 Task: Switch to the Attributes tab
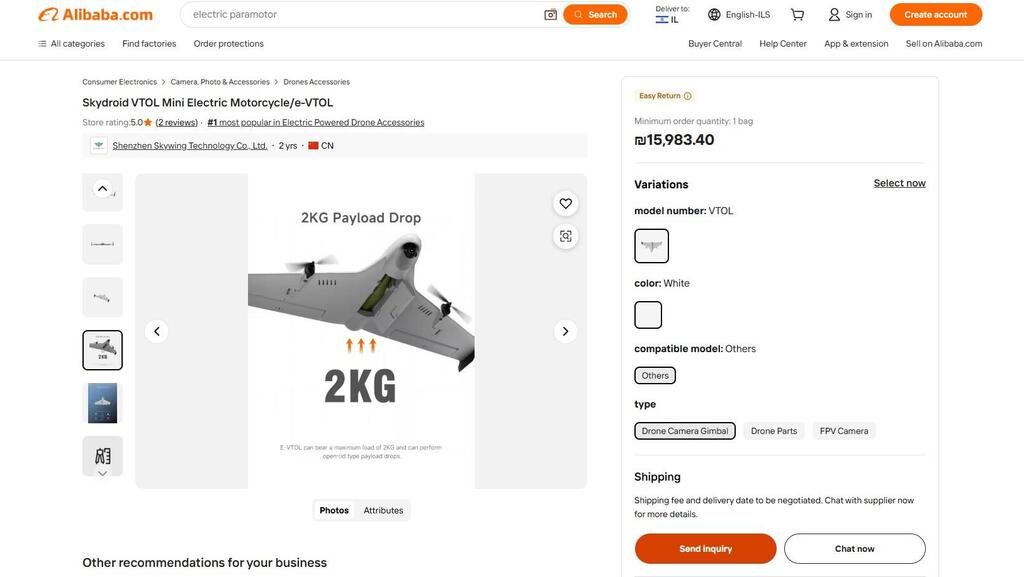pos(383,511)
